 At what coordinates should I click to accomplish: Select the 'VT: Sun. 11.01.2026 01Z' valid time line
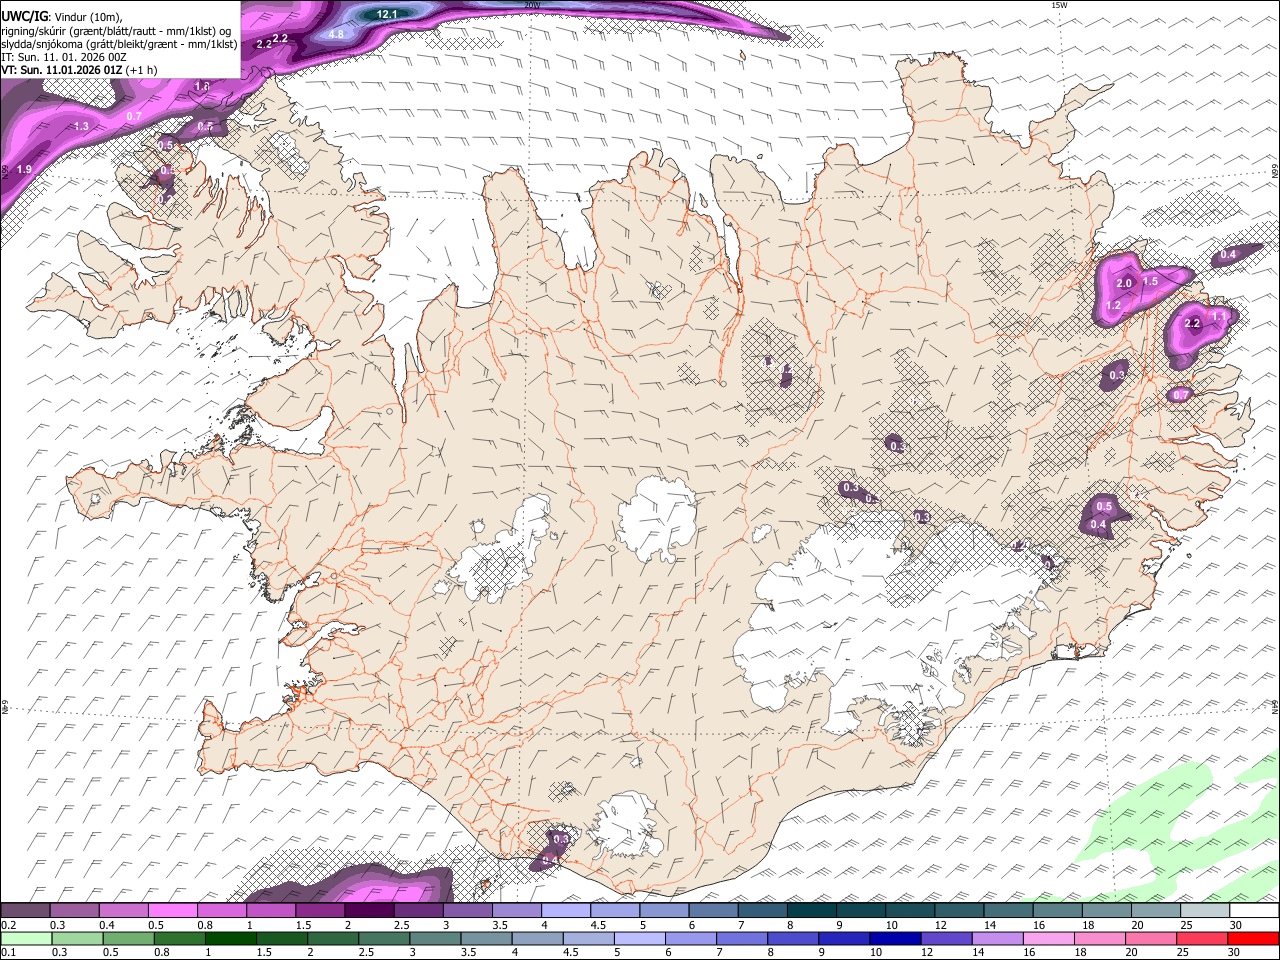tap(61, 70)
